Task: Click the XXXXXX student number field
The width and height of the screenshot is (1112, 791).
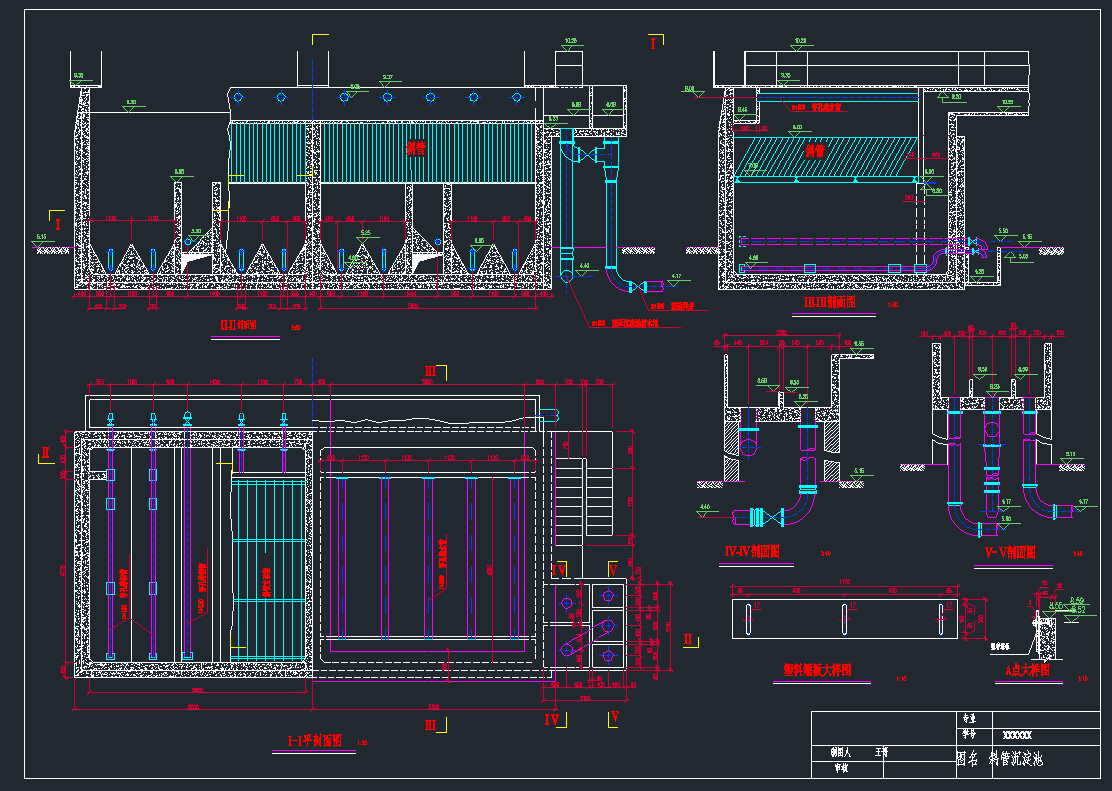Action: click(x=1017, y=735)
